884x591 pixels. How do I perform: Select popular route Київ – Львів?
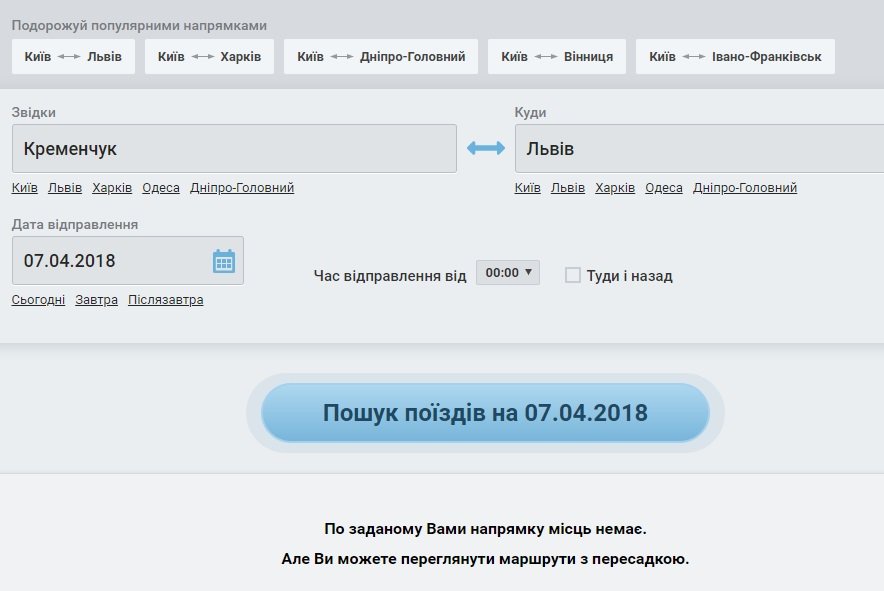click(x=73, y=57)
